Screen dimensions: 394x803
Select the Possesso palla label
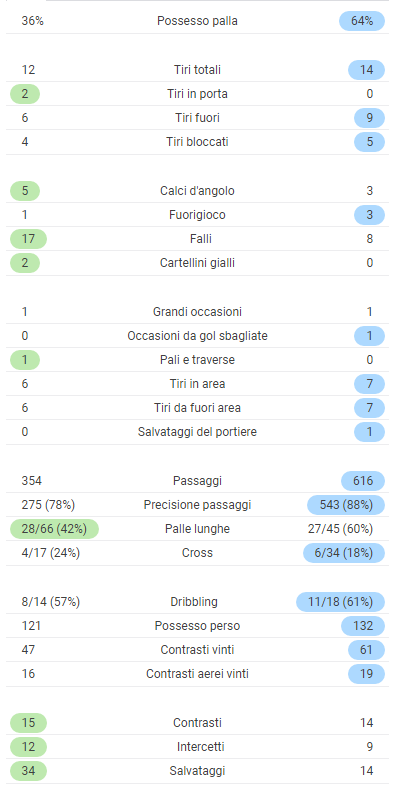[x=197, y=21]
